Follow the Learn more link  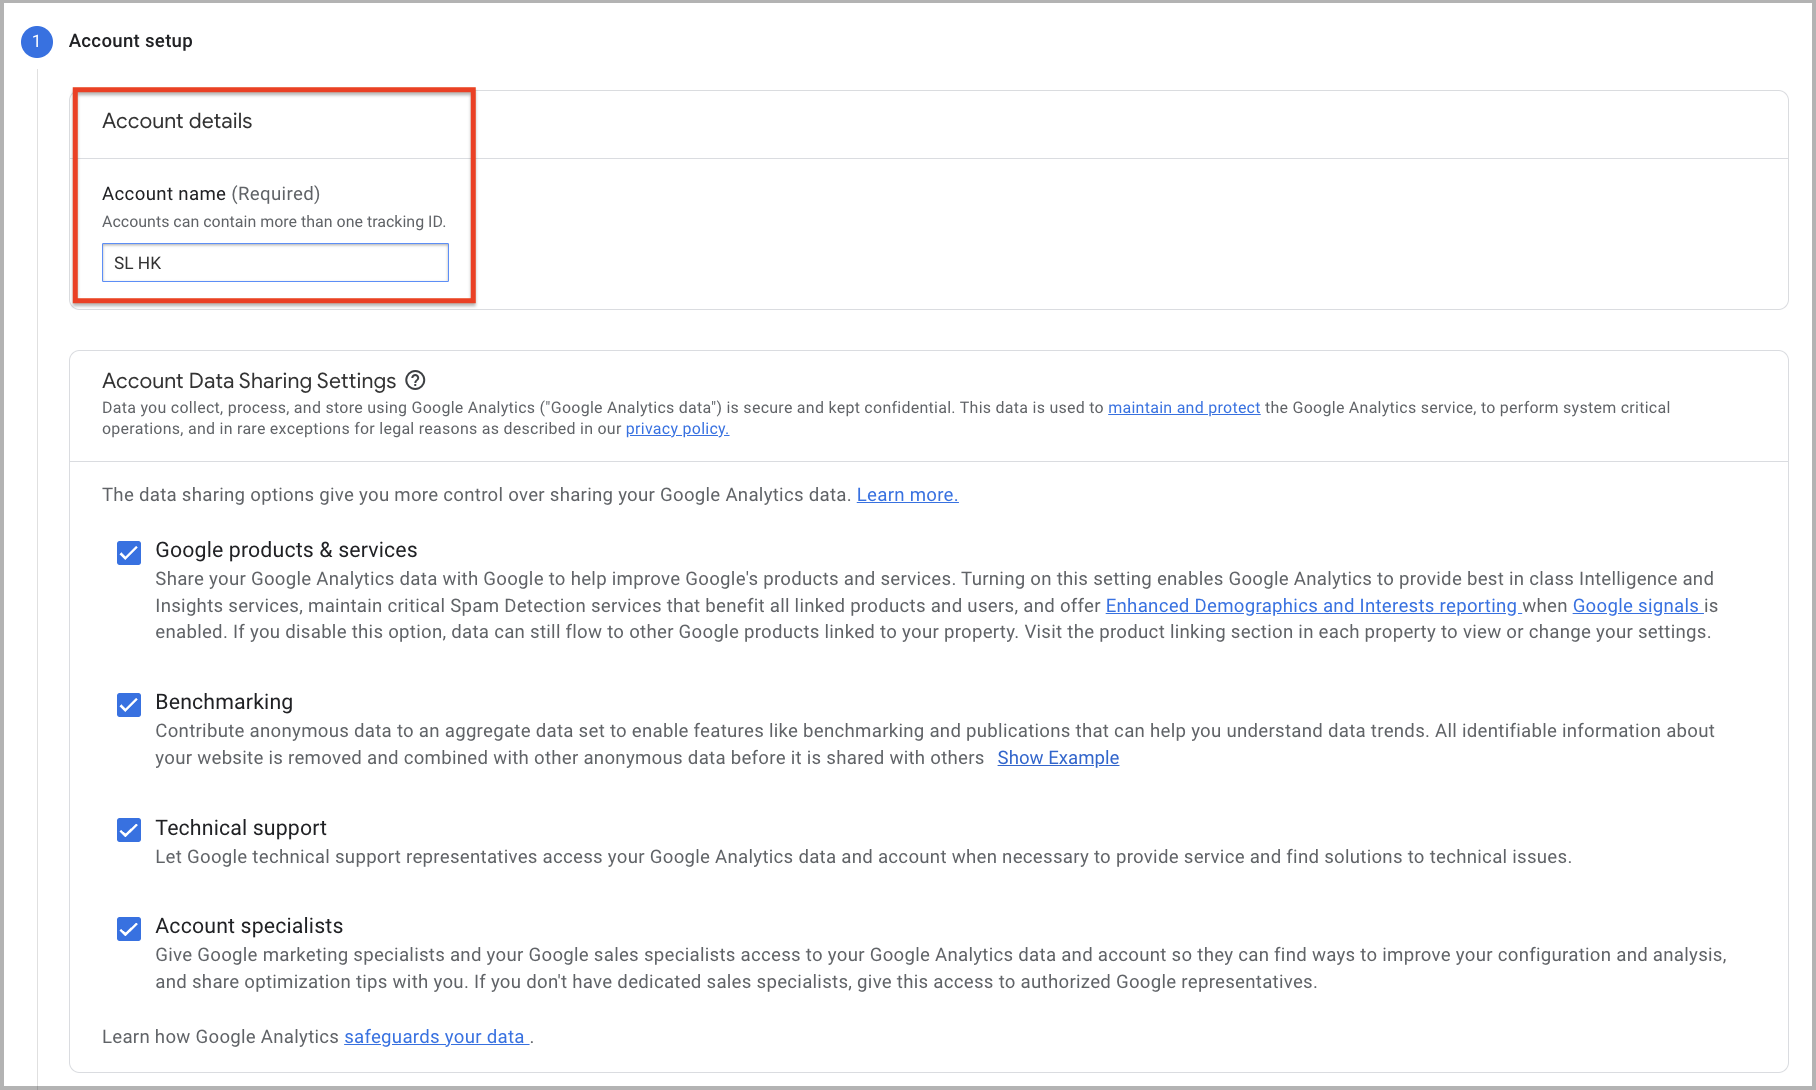pyautogui.click(x=907, y=495)
